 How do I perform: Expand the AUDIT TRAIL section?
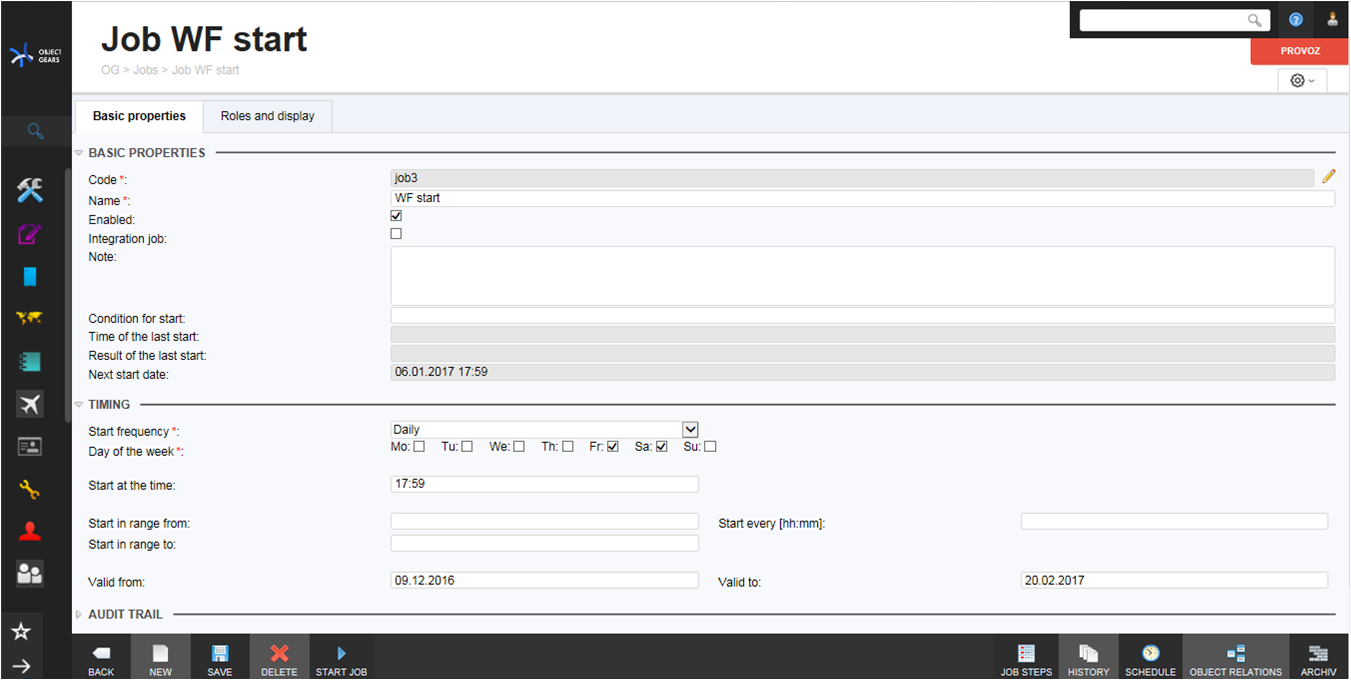[x=79, y=614]
